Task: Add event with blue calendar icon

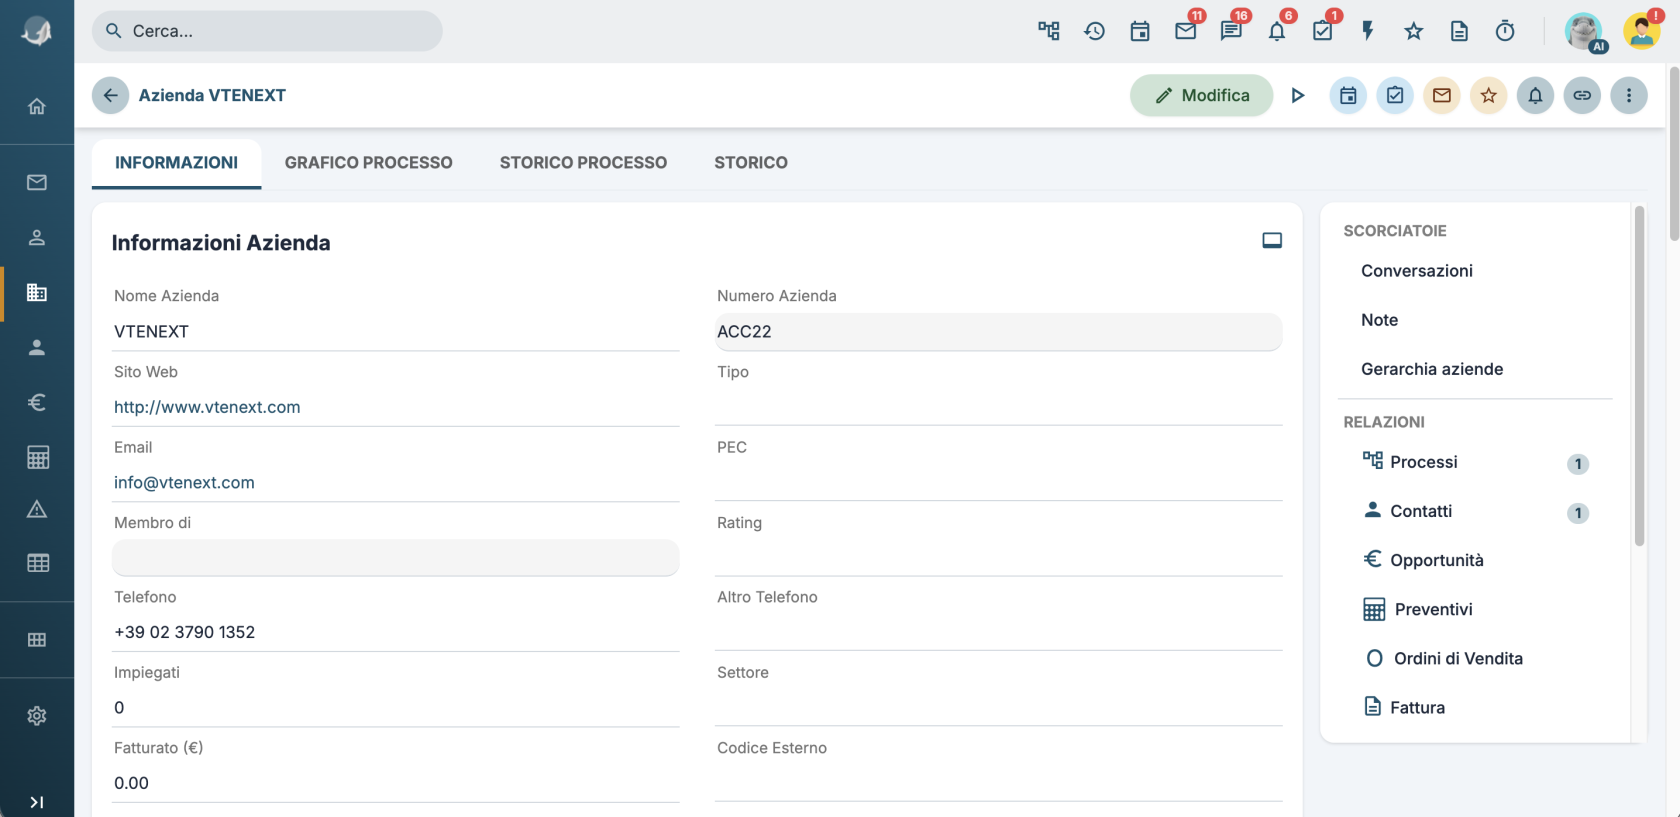Action: (1348, 95)
